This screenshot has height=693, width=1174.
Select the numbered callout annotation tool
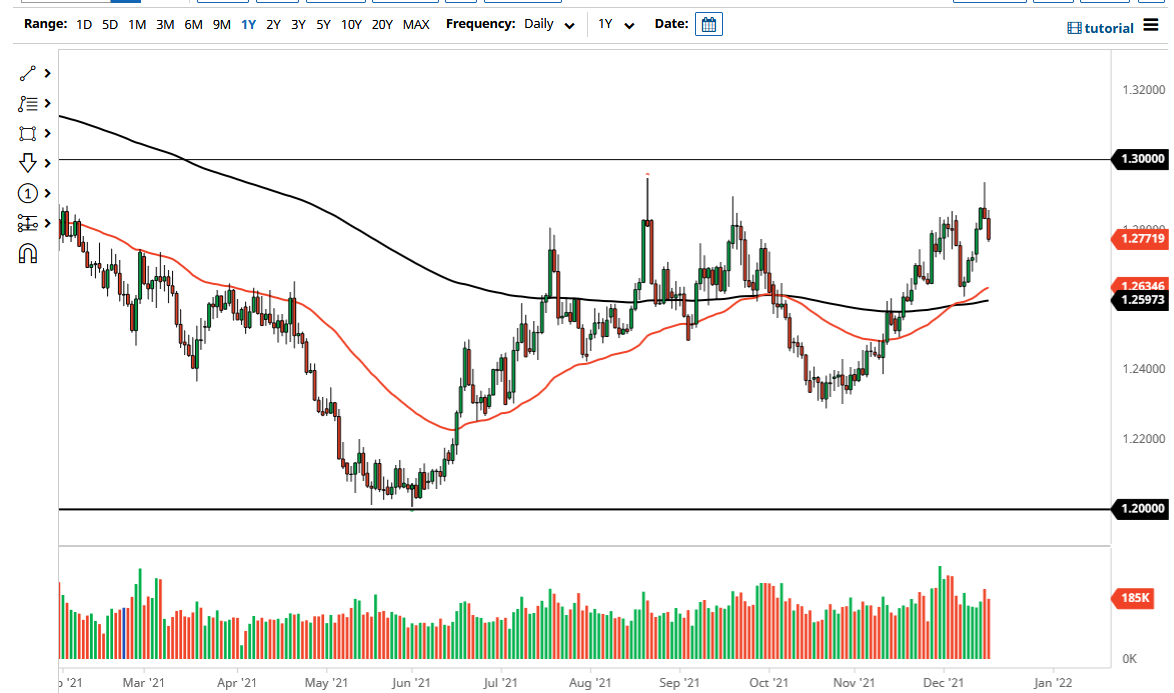pyautogui.click(x=26, y=190)
